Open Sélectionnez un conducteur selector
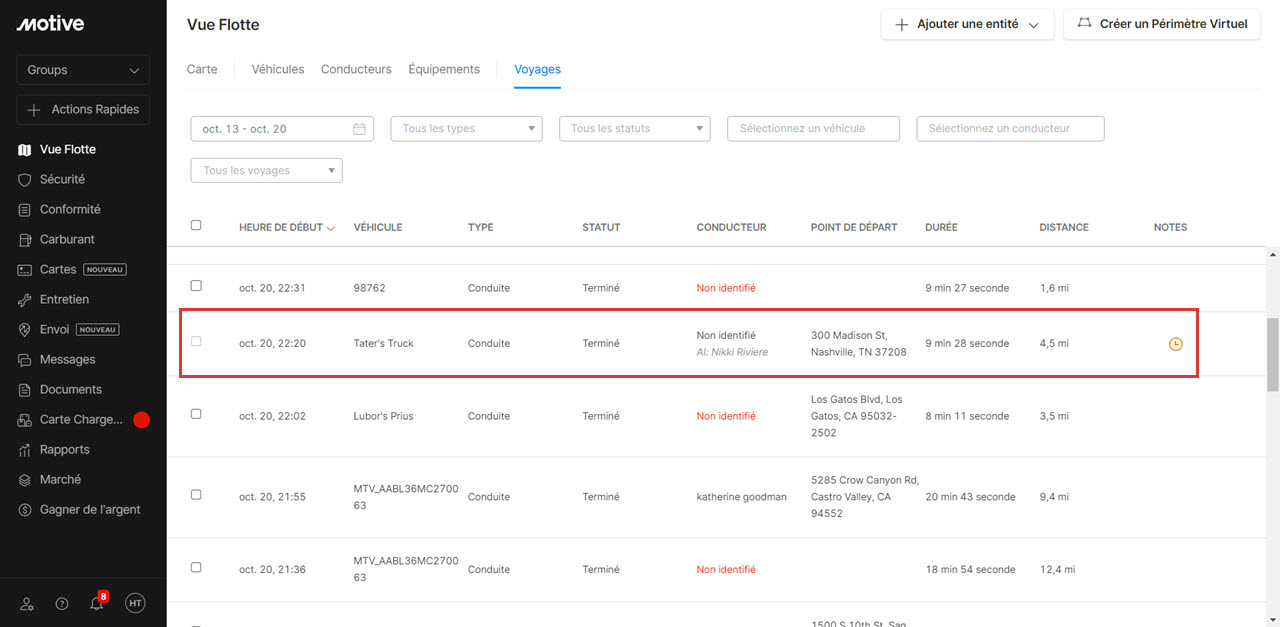 click(x=1010, y=129)
